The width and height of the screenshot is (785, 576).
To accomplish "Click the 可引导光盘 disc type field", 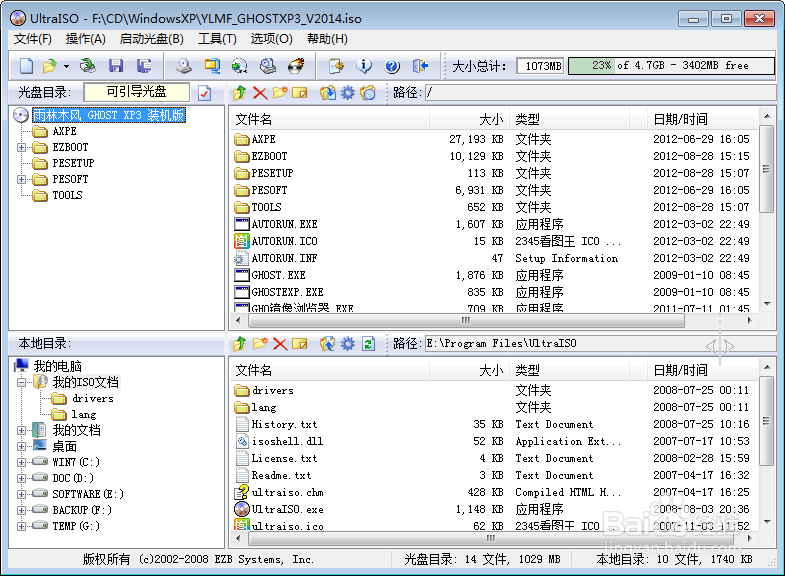I will click(136, 92).
